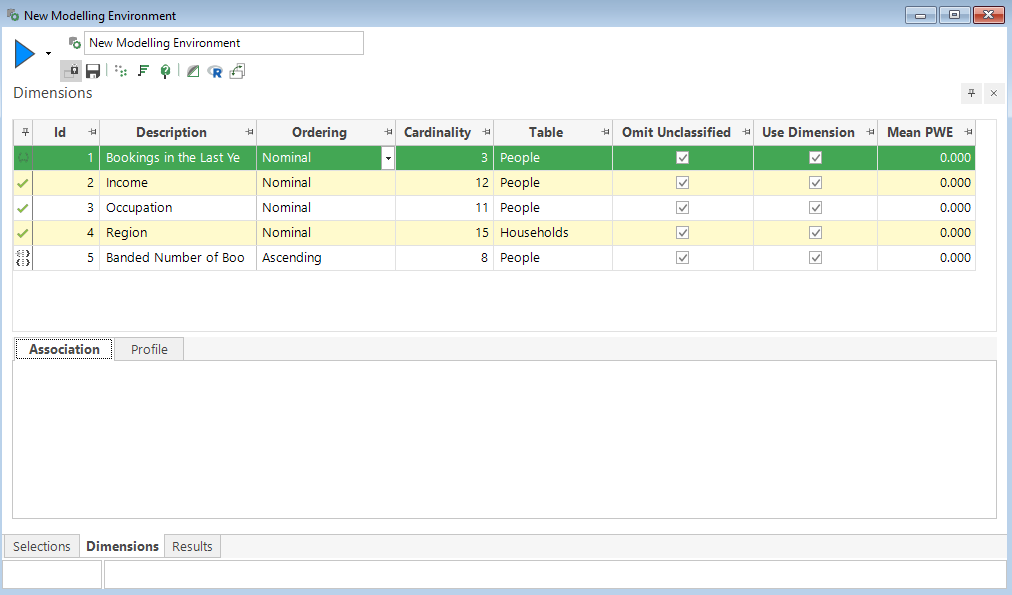Click the green tick status icon for Occupation

[x=23, y=208]
